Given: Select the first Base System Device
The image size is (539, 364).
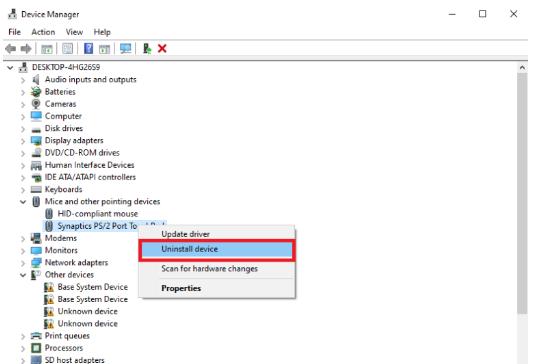Looking at the screenshot, I should coord(93,287).
